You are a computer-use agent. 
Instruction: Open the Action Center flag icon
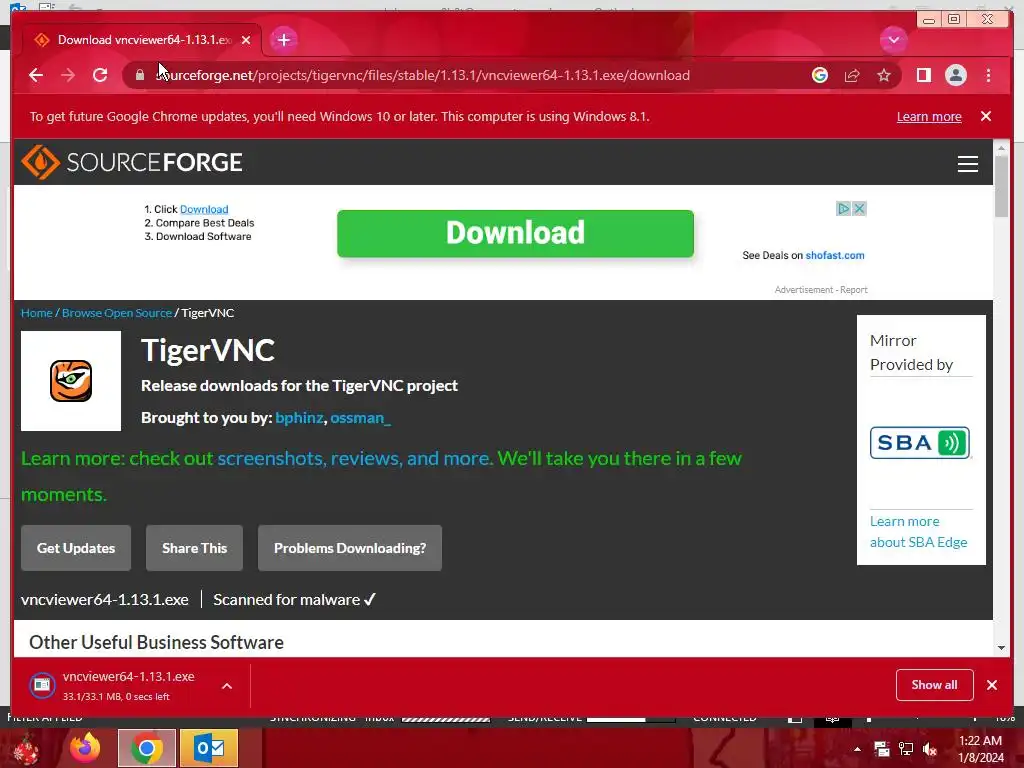click(x=882, y=749)
